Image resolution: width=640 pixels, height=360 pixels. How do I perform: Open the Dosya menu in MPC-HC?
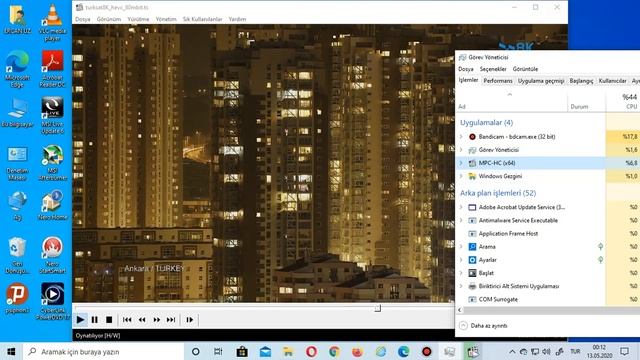82,19
